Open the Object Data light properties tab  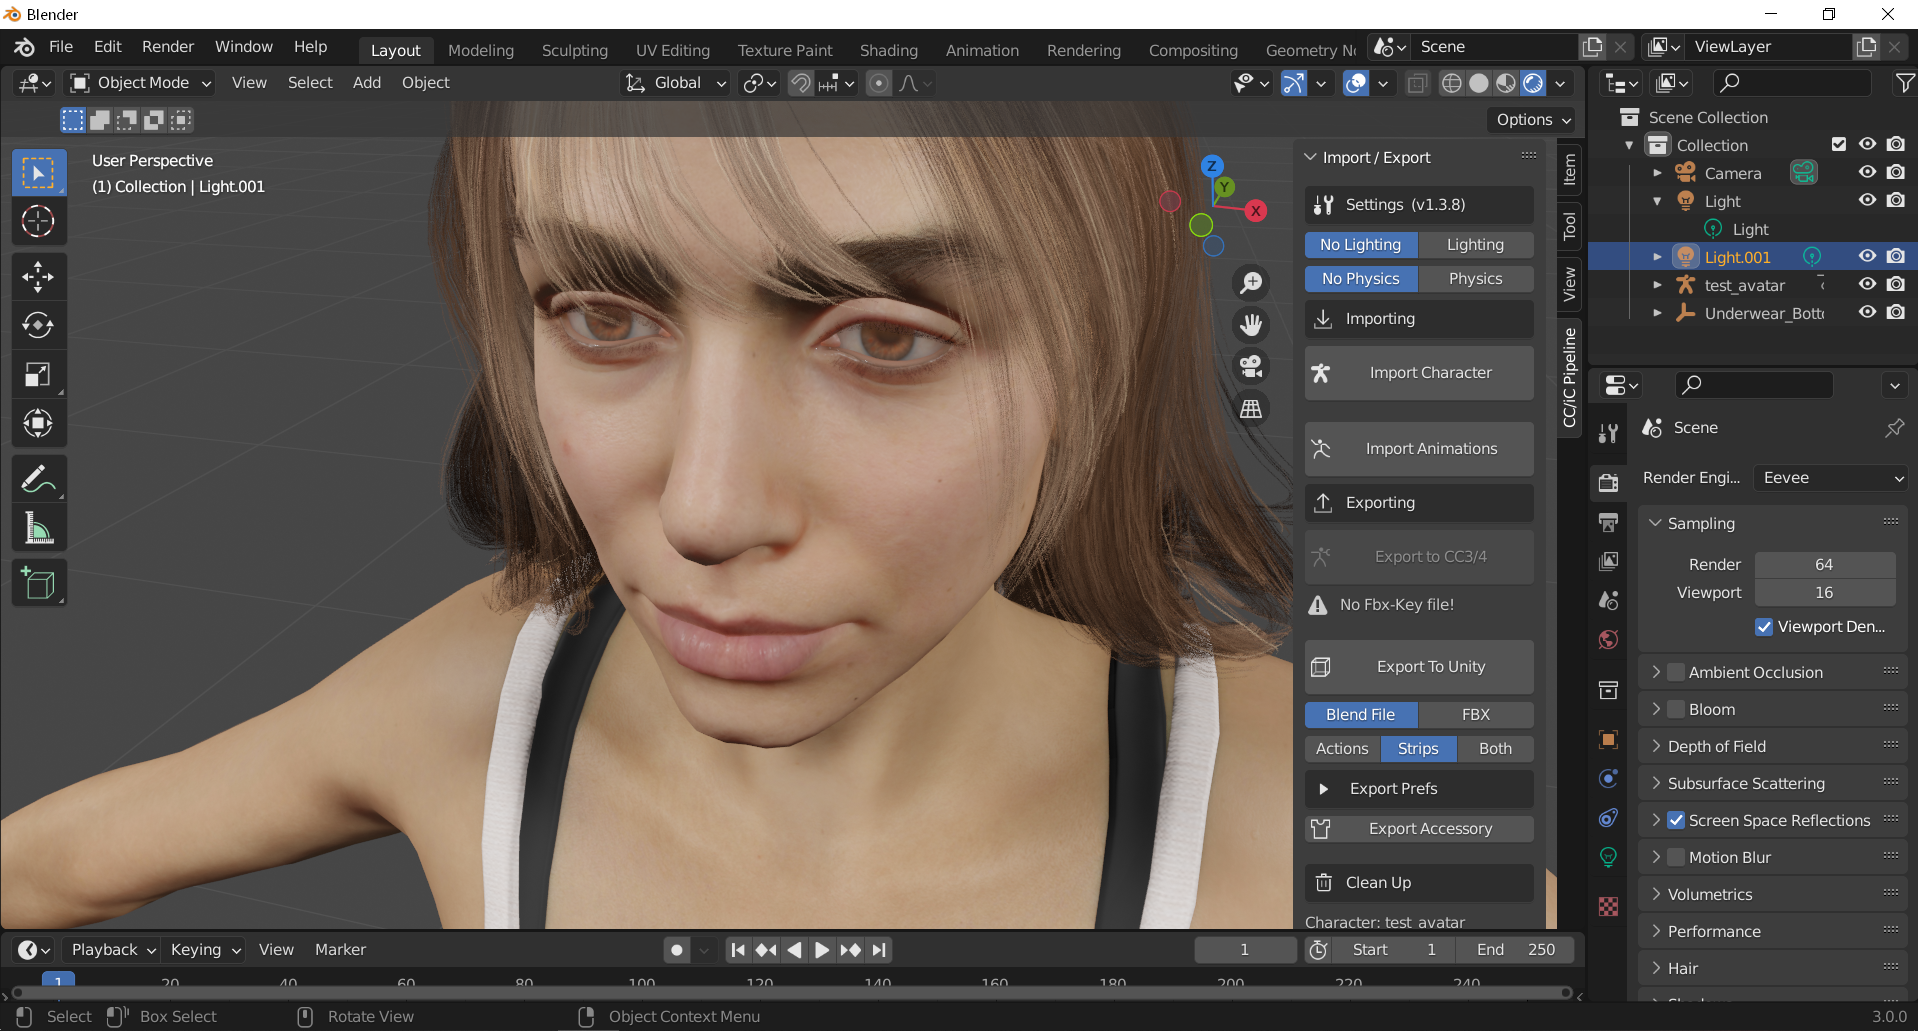1609,857
